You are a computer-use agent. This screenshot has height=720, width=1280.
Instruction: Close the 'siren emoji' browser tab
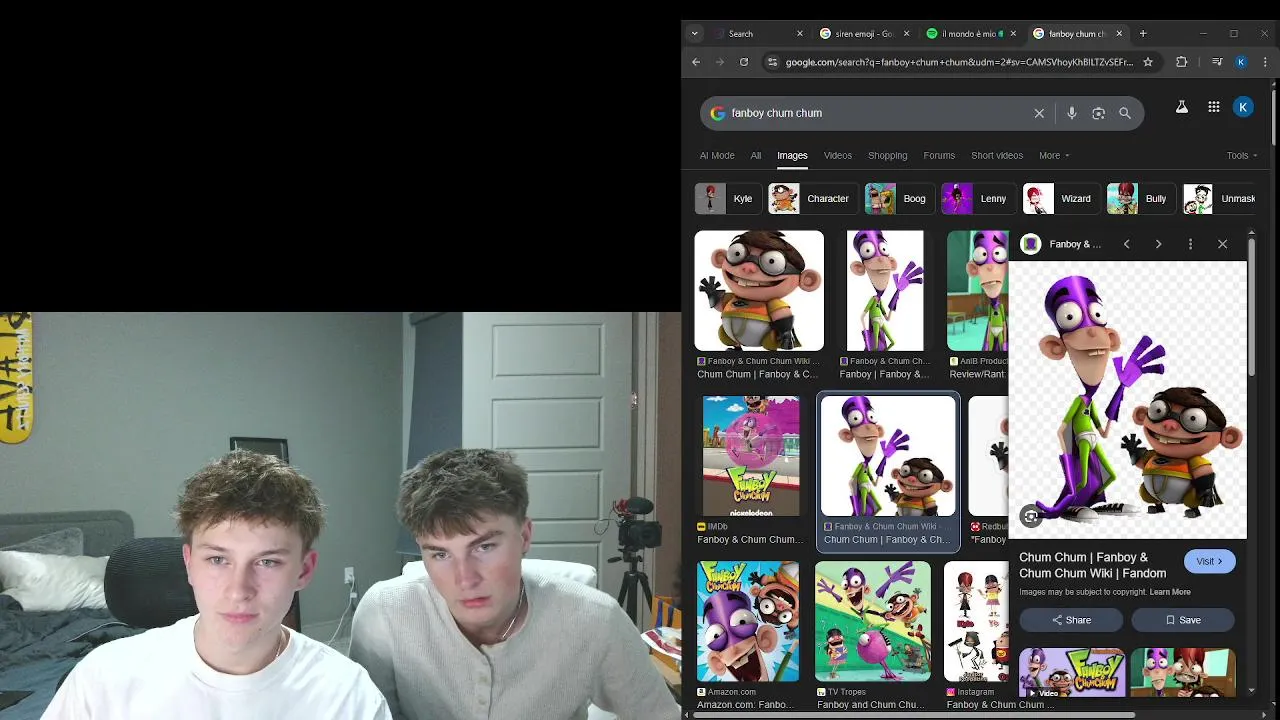click(x=907, y=34)
